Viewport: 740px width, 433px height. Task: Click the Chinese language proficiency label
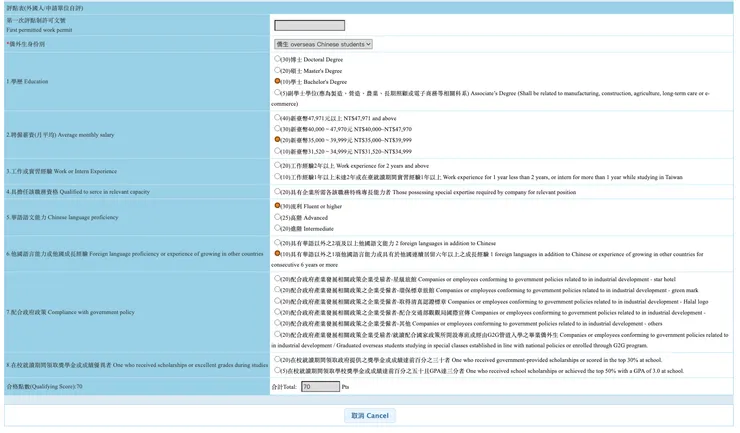62,218
